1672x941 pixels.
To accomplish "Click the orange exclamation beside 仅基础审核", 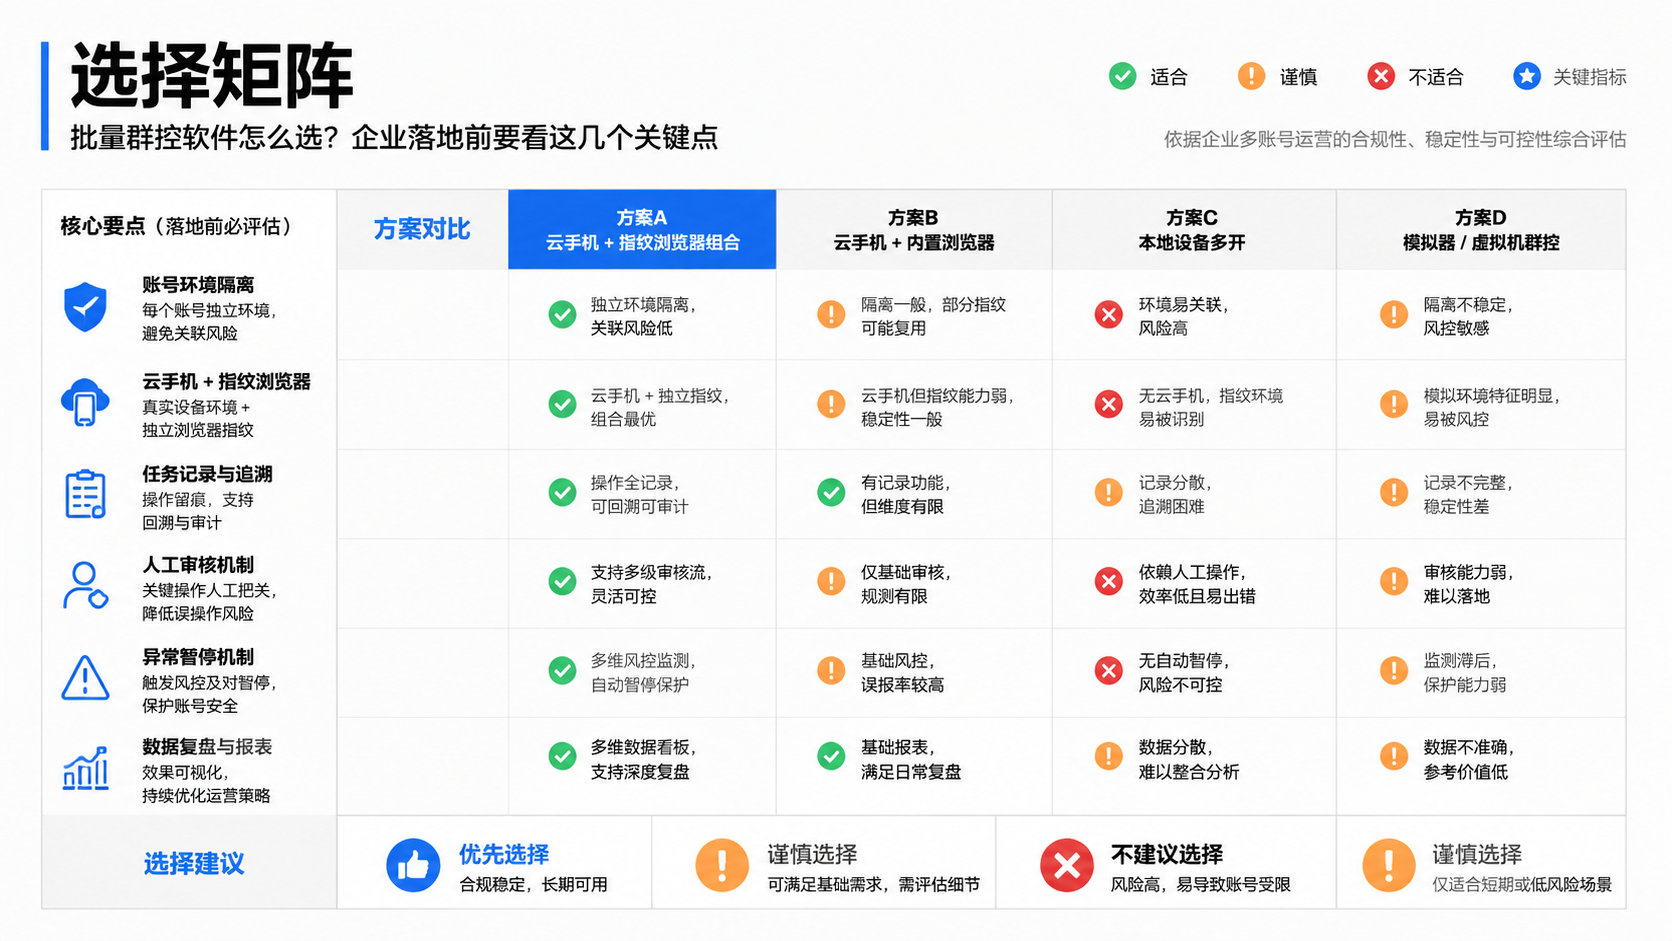I will click(831, 581).
